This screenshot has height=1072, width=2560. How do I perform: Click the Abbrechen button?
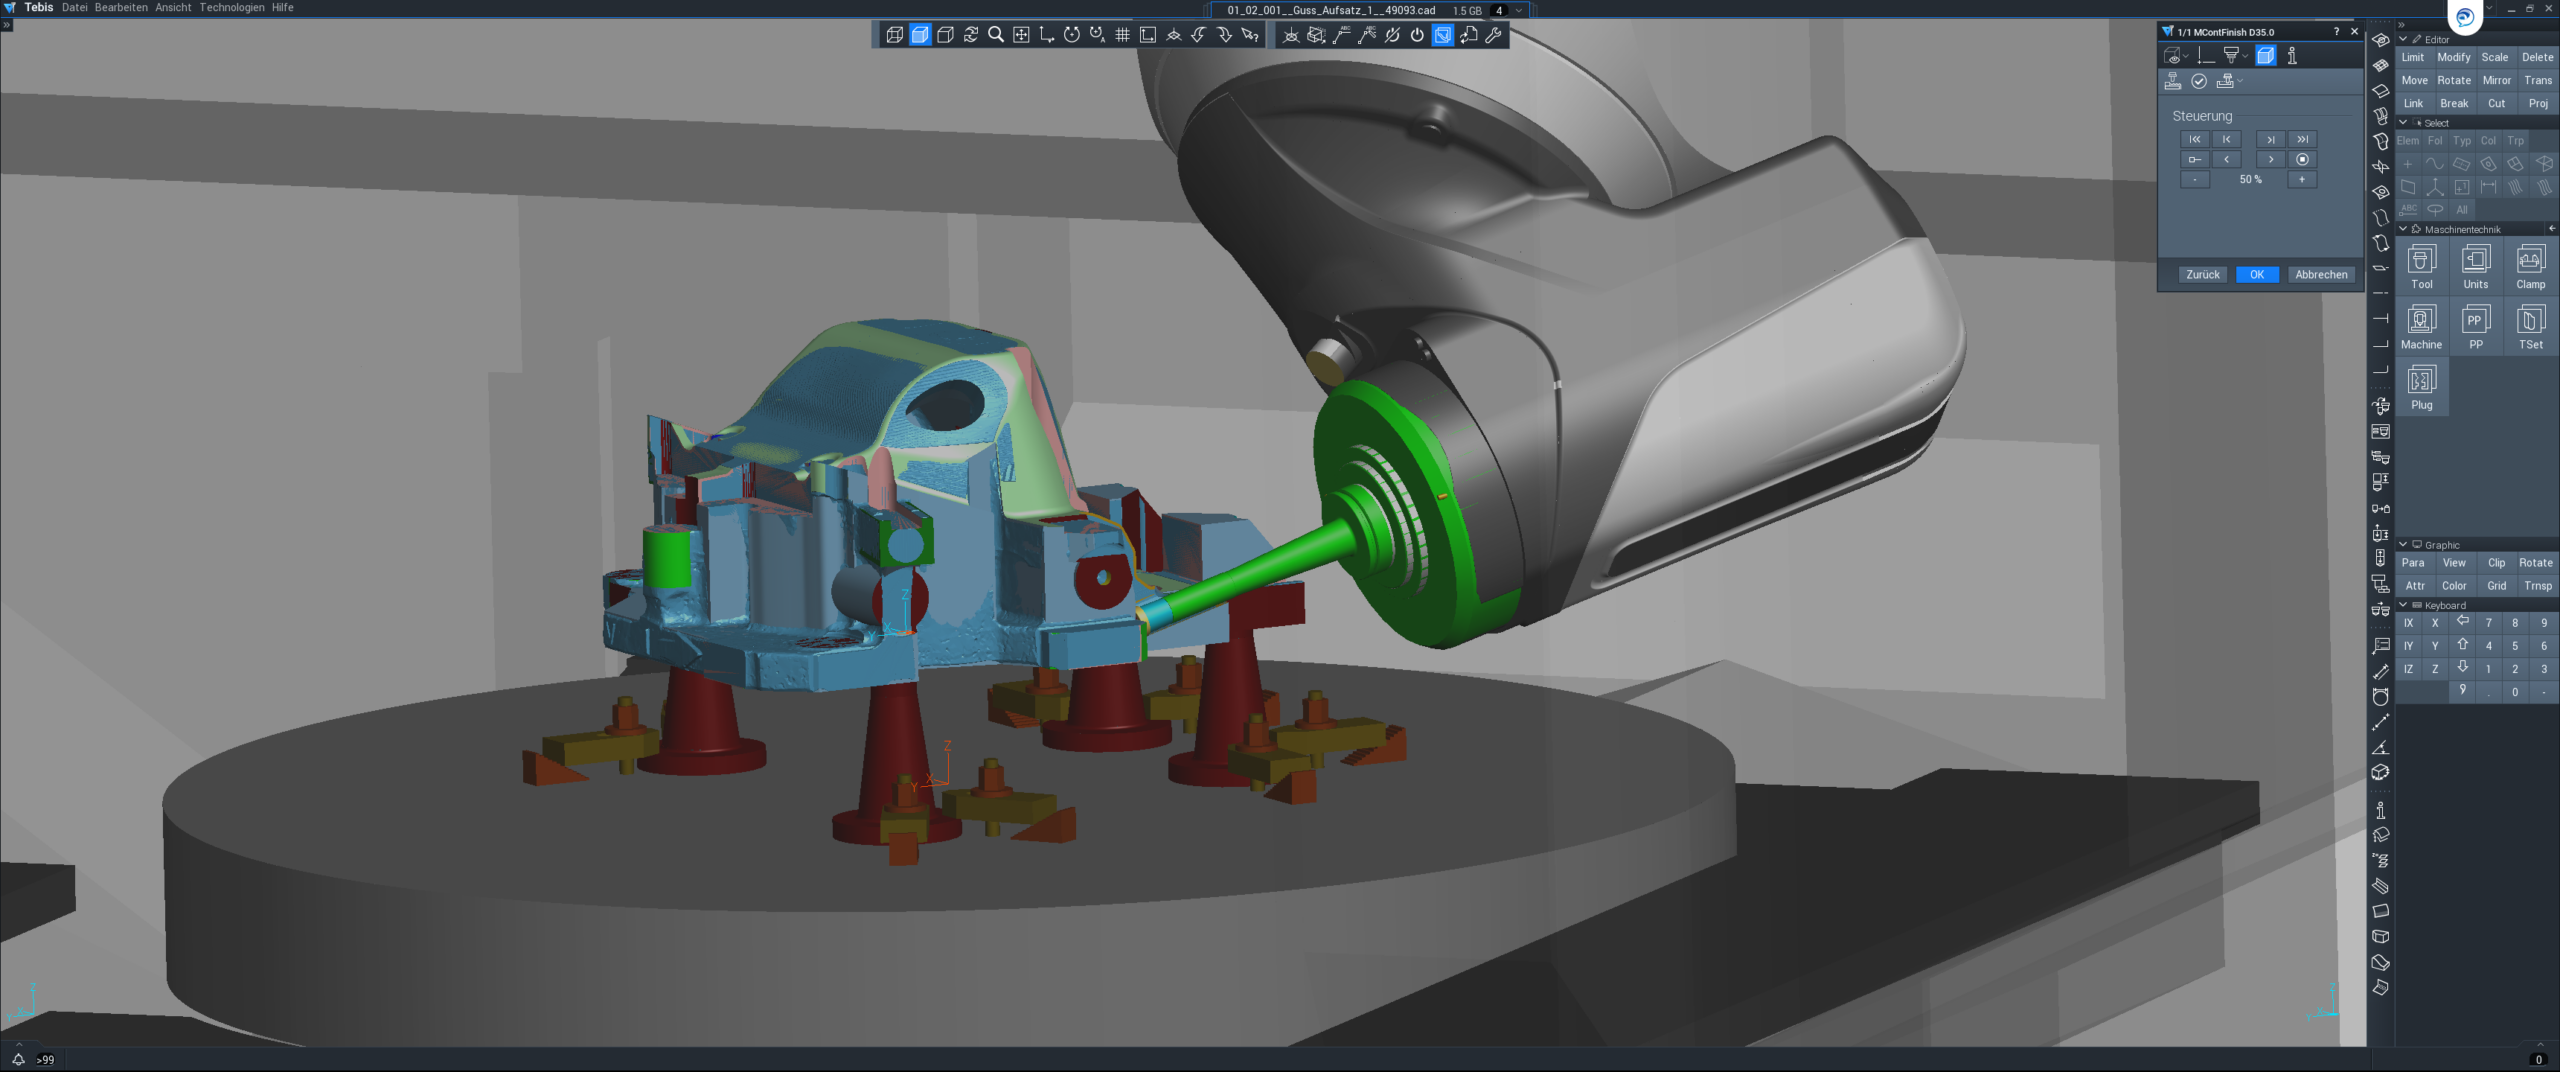(x=2321, y=274)
